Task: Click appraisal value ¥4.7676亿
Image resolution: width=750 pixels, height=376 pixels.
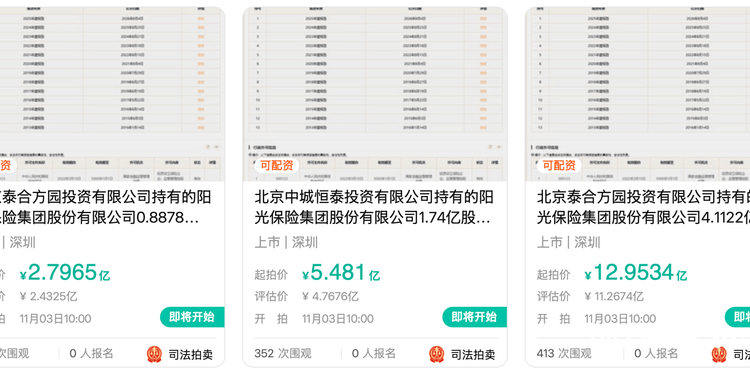Action: [x=331, y=297]
